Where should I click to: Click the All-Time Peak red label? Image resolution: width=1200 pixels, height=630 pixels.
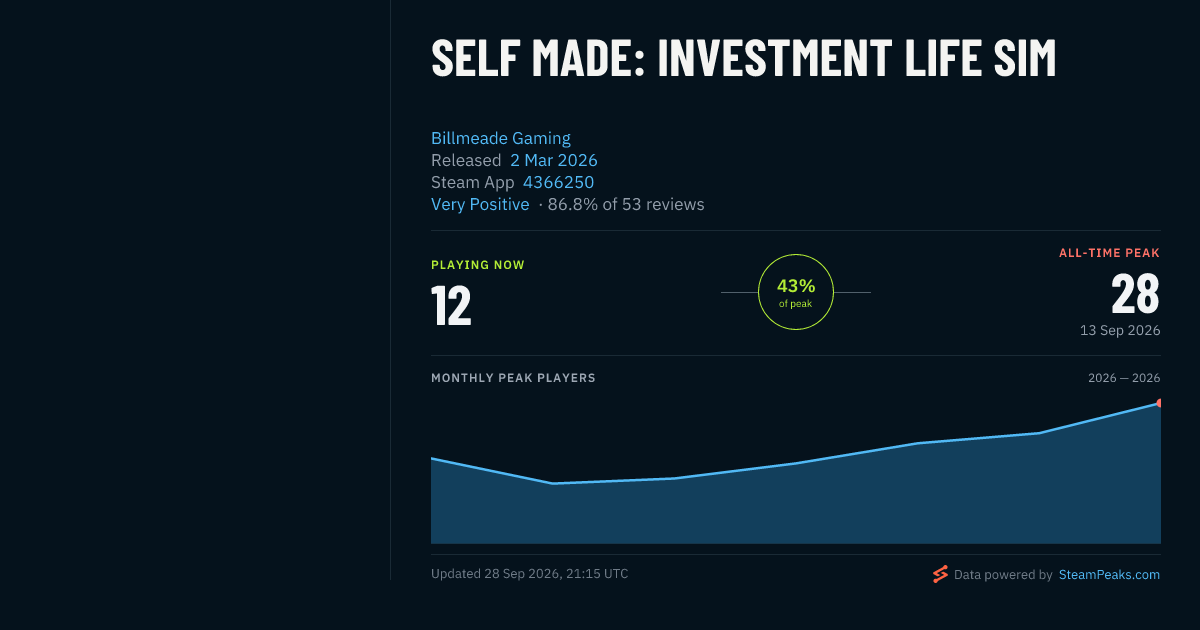coord(1109,253)
